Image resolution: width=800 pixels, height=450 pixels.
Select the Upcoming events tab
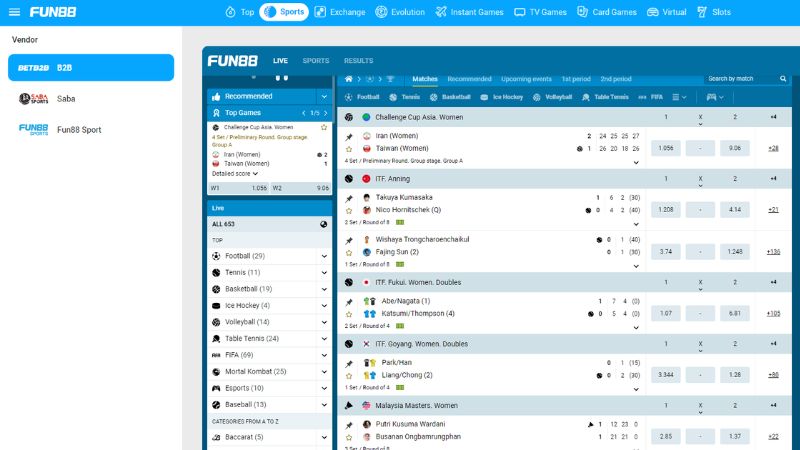click(x=526, y=79)
